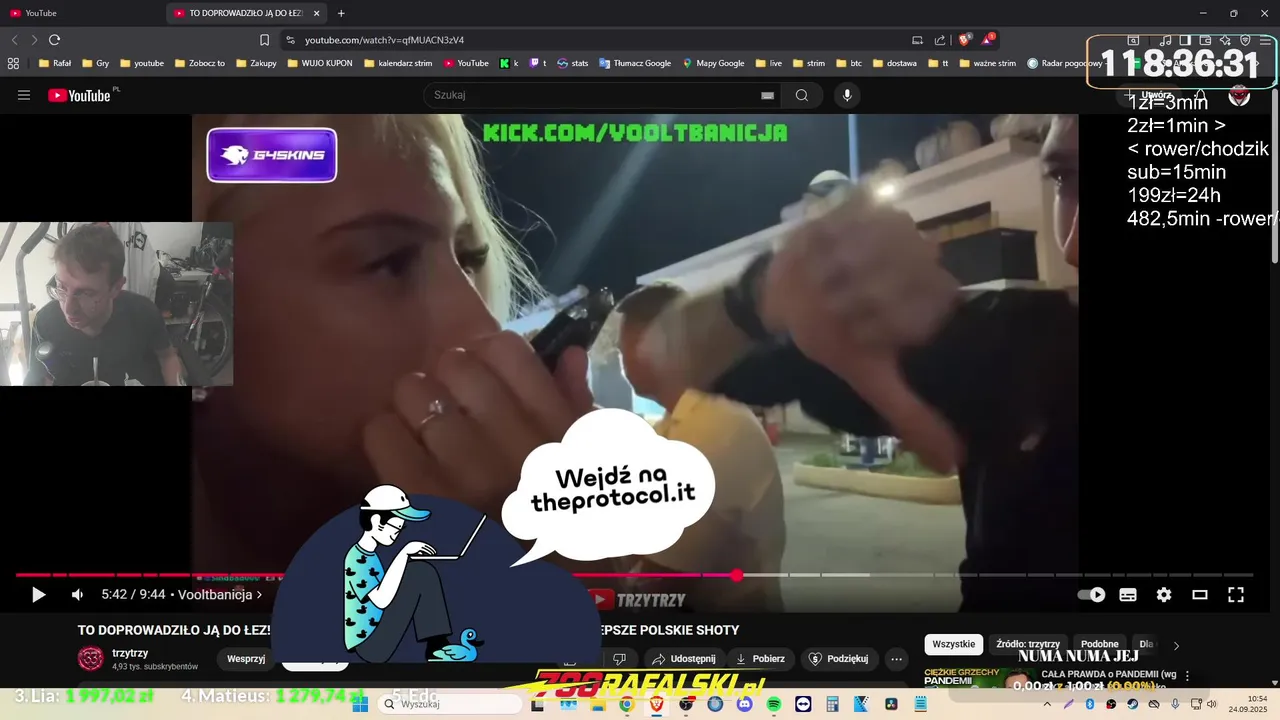Select the Źródło: trzytrzy chip

point(1028,645)
